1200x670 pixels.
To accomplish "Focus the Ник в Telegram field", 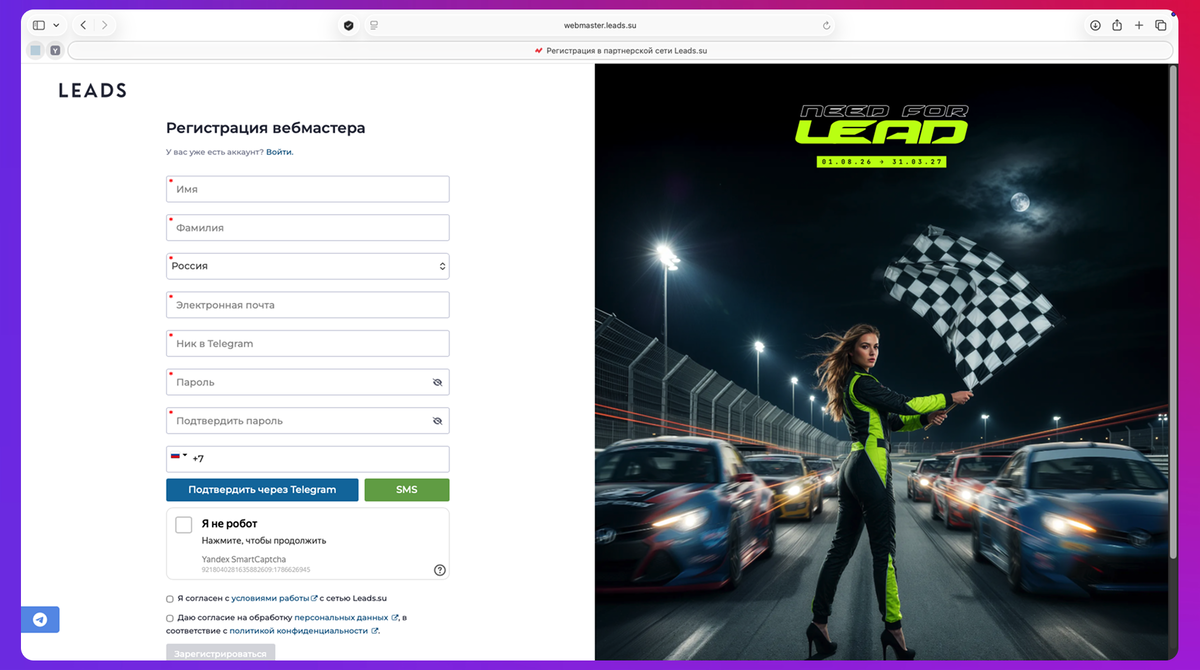I will (x=308, y=344).
